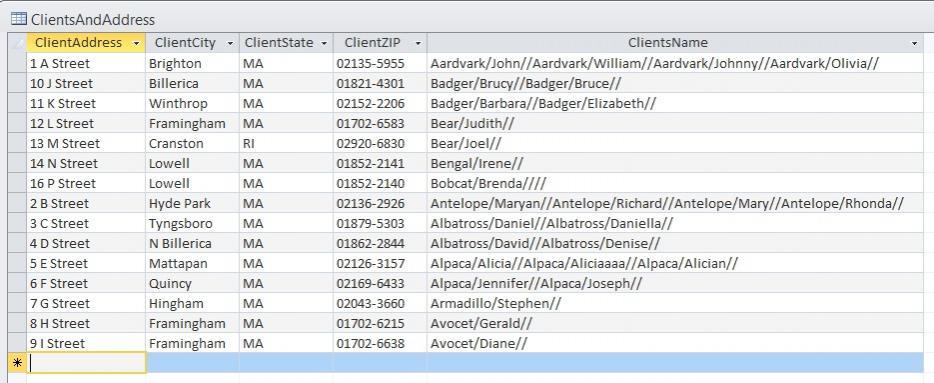Screen dimensions: 934x383
Task: Click the '2 B Street' cell
Action: 86,204
